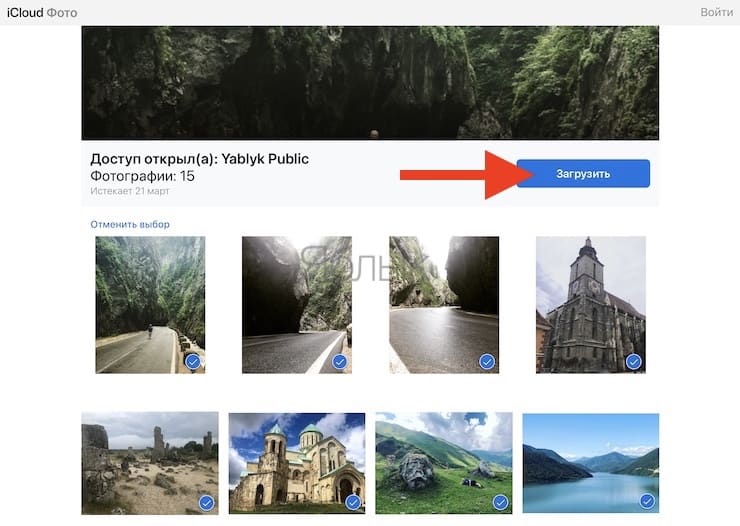This screenshot has width=740, height=526.
Task: Click the blue Загрузить download button
Action: click(583, 174)
